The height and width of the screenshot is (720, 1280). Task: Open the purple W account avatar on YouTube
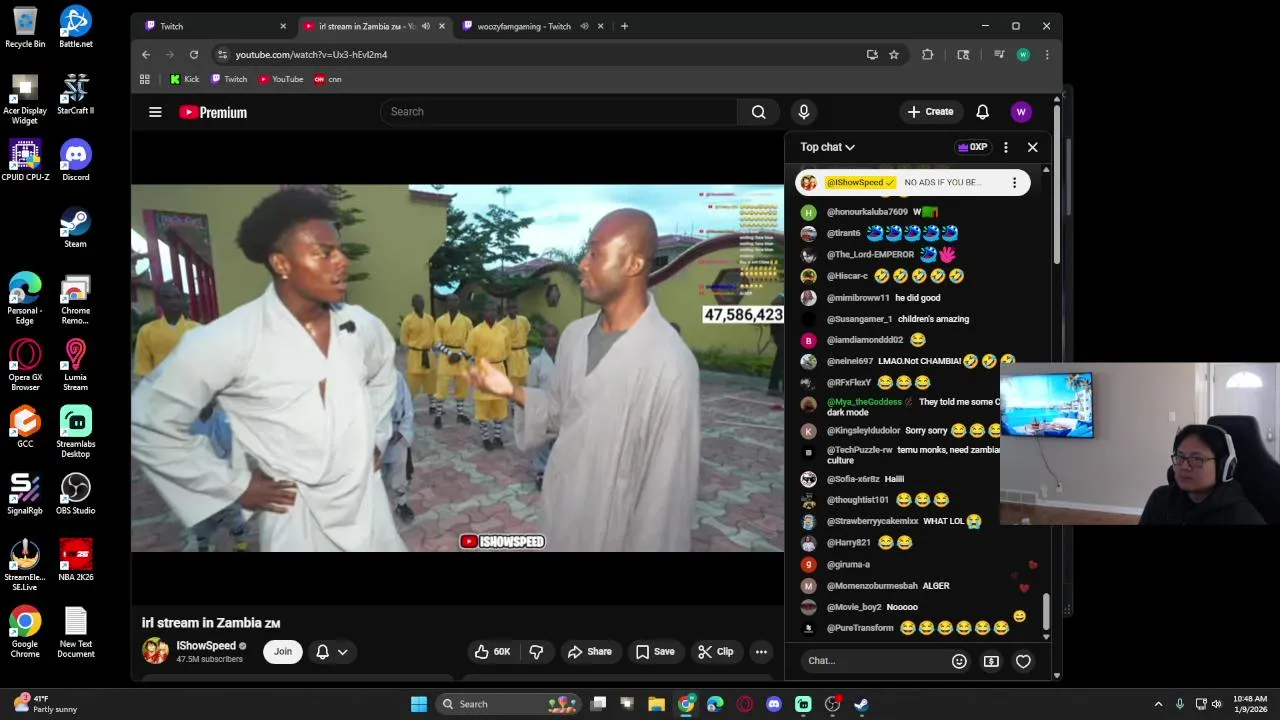(1021, 112)
